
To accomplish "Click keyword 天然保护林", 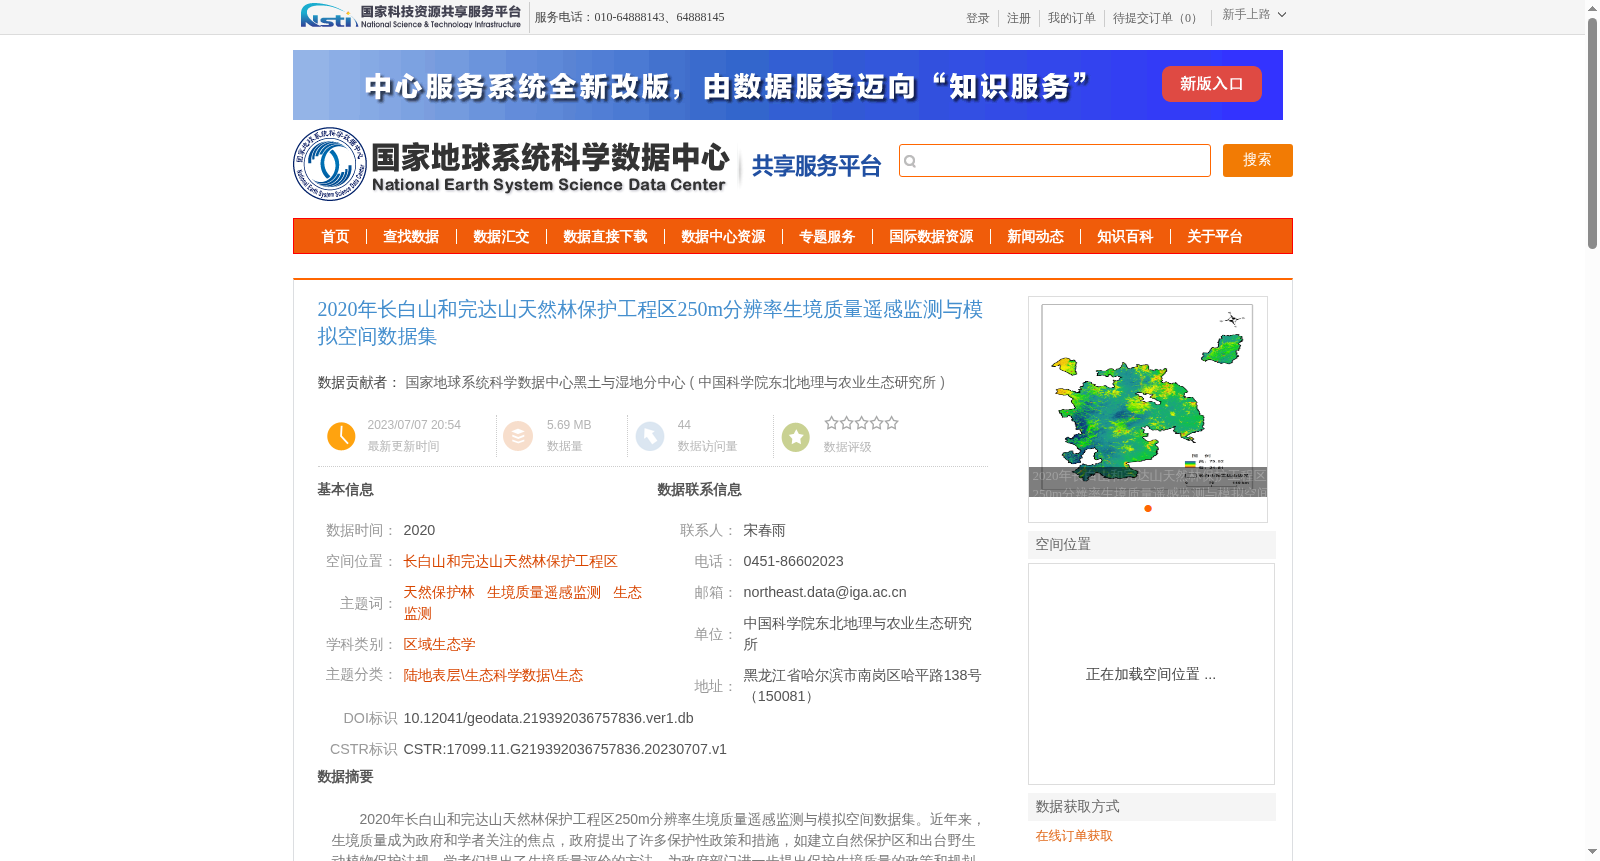I will pos(439,592).
